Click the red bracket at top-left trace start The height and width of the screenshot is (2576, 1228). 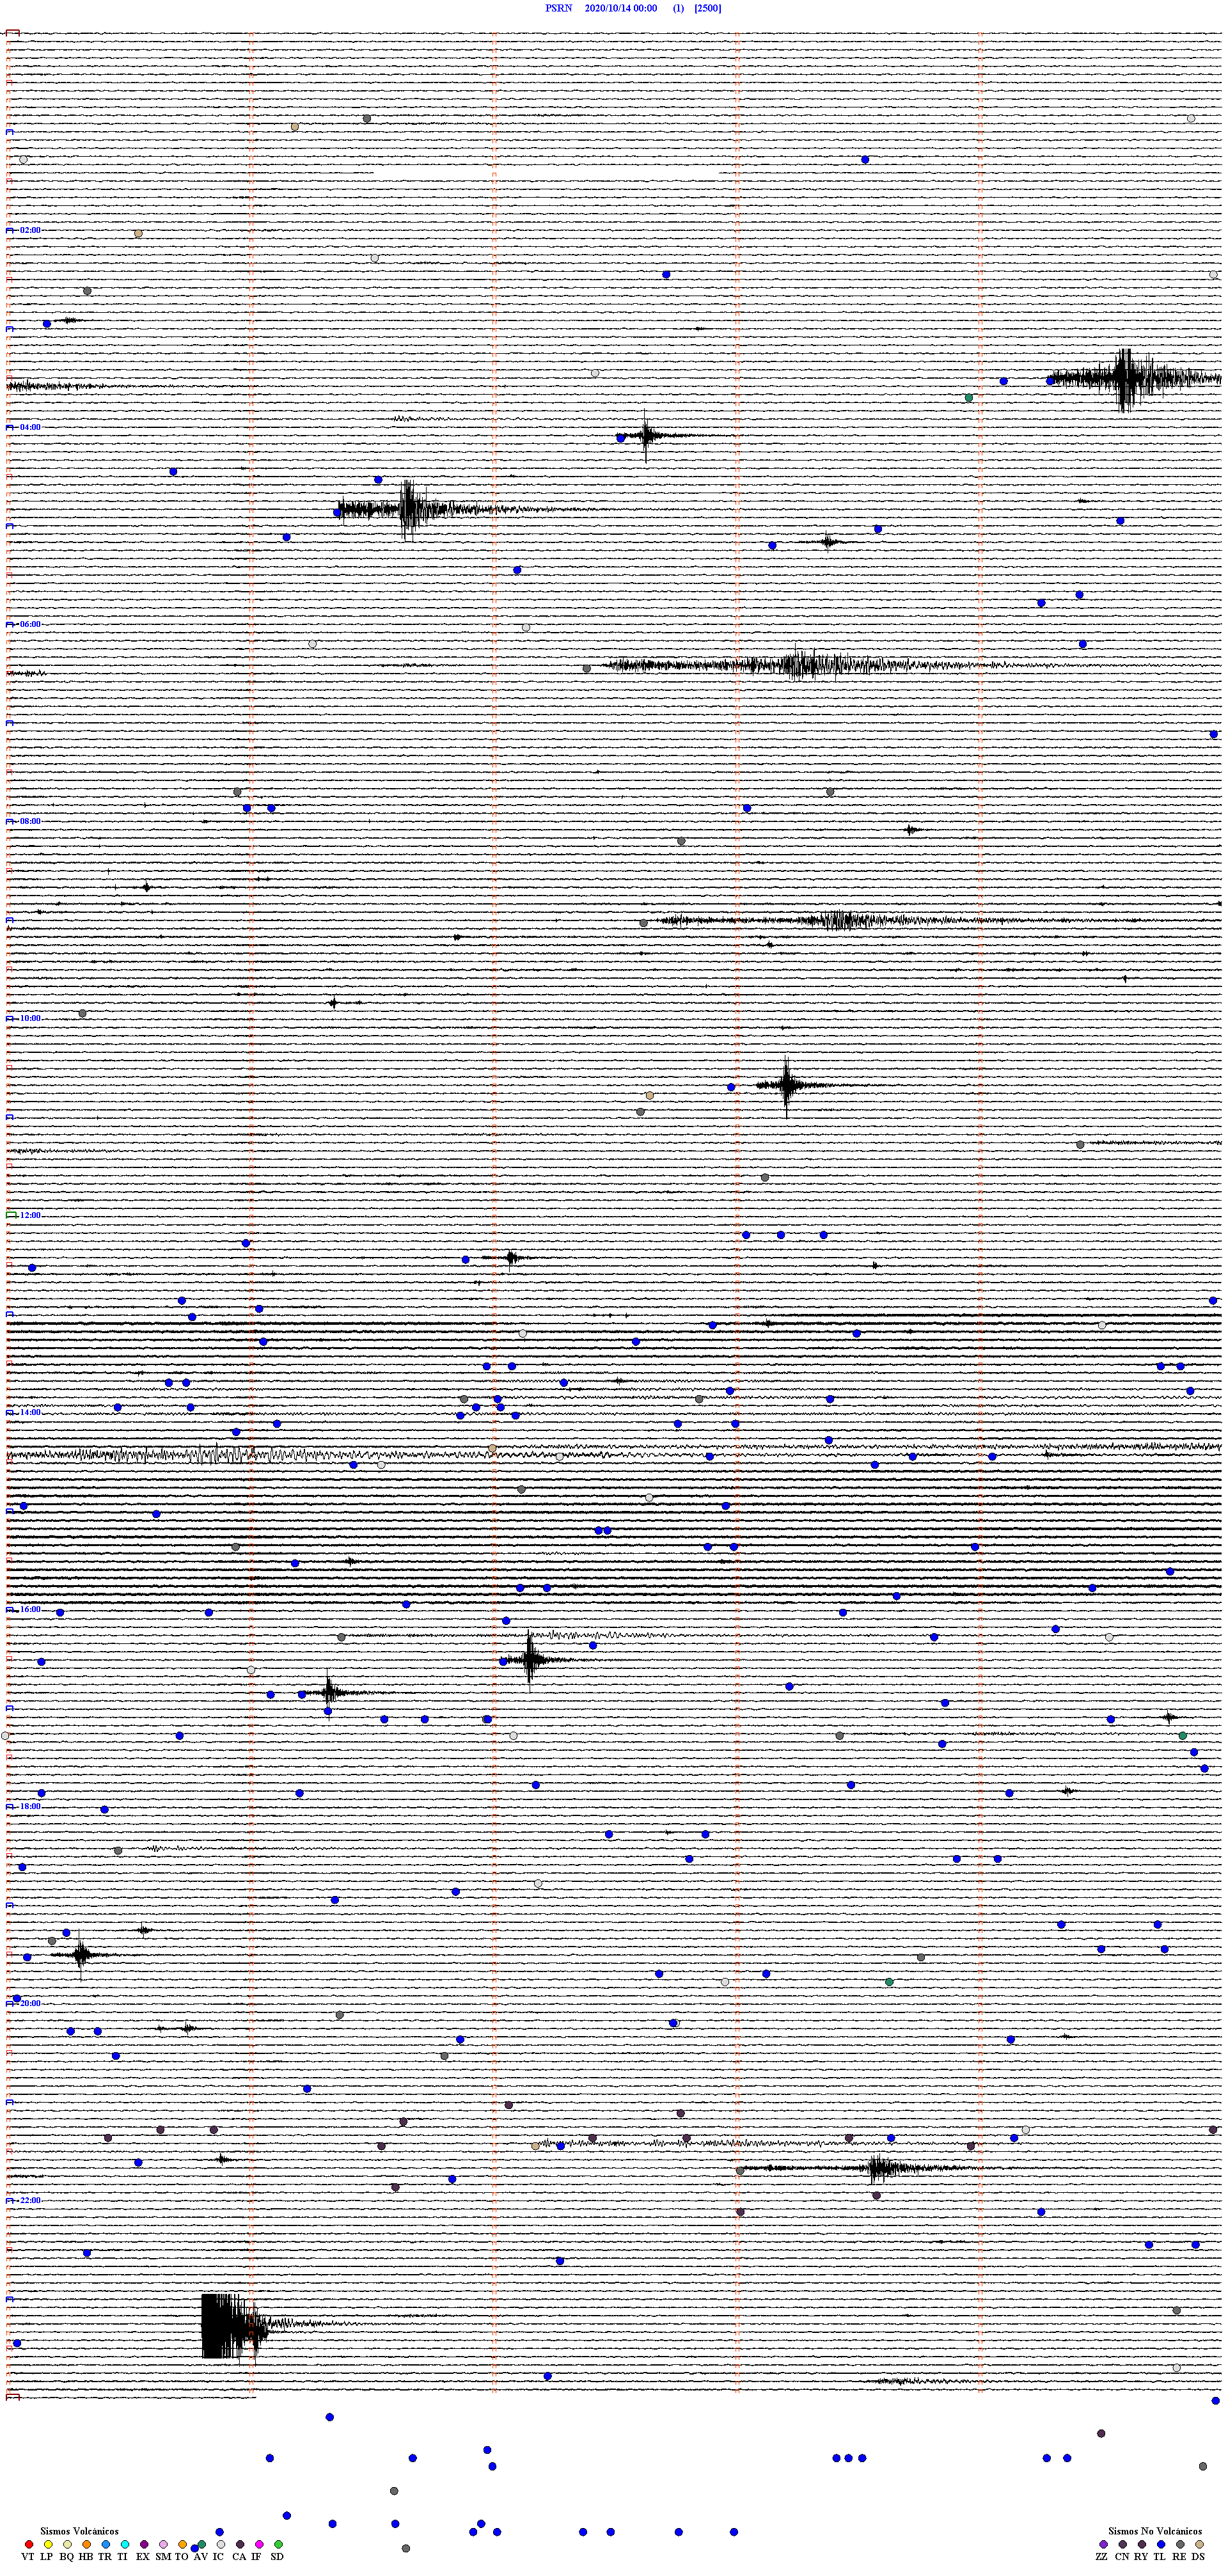point(13,33)
